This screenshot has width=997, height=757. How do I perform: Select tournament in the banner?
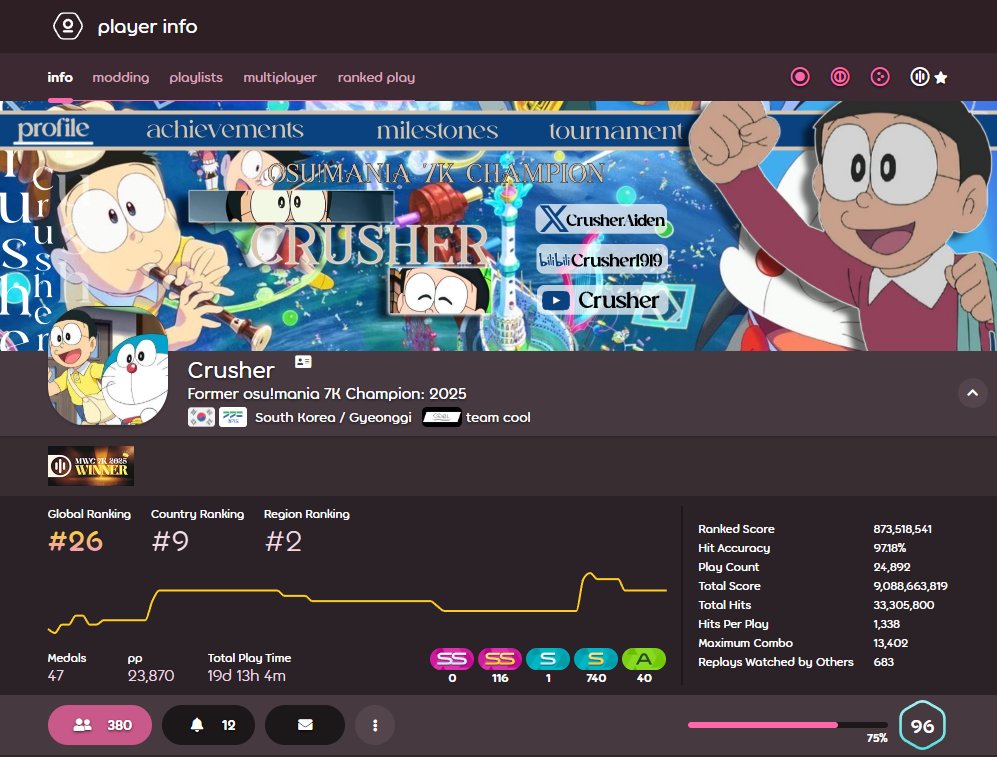click(x=615, y=130)
